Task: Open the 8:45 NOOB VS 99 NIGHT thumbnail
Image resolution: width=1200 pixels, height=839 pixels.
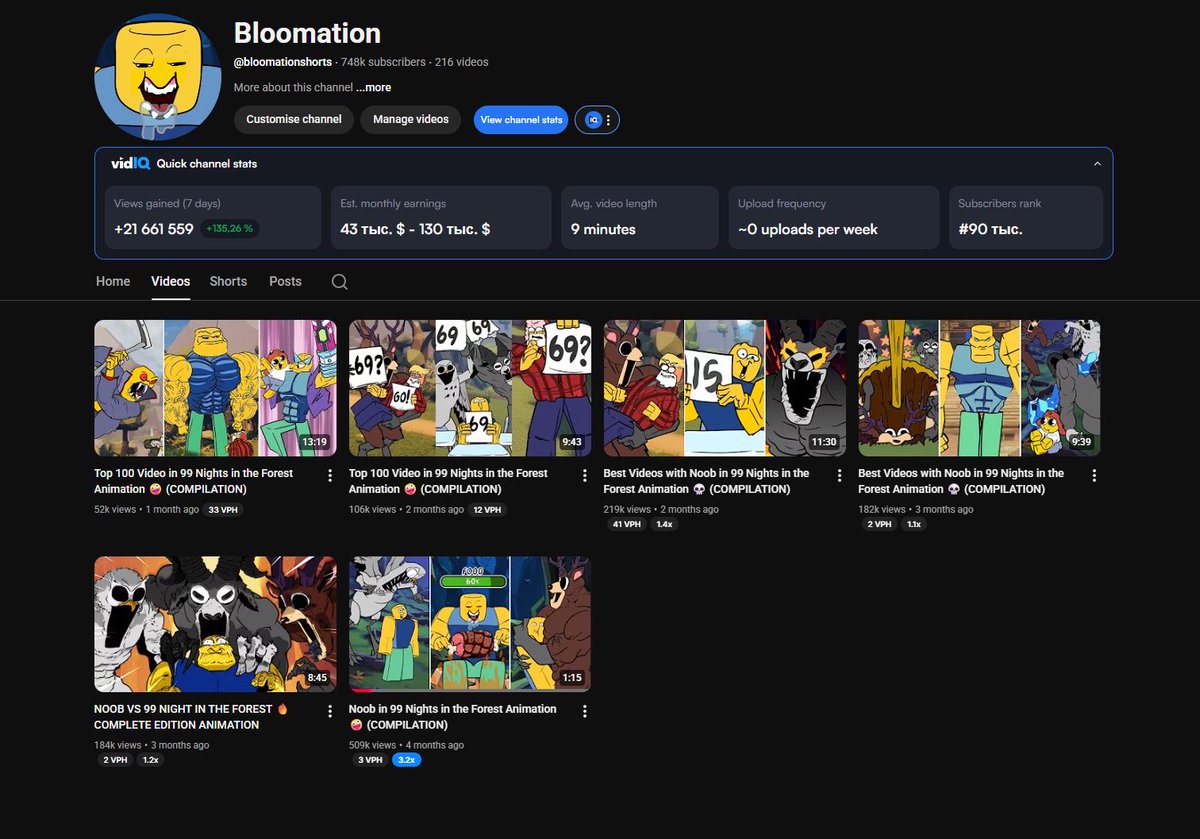Action: (215, 624)
